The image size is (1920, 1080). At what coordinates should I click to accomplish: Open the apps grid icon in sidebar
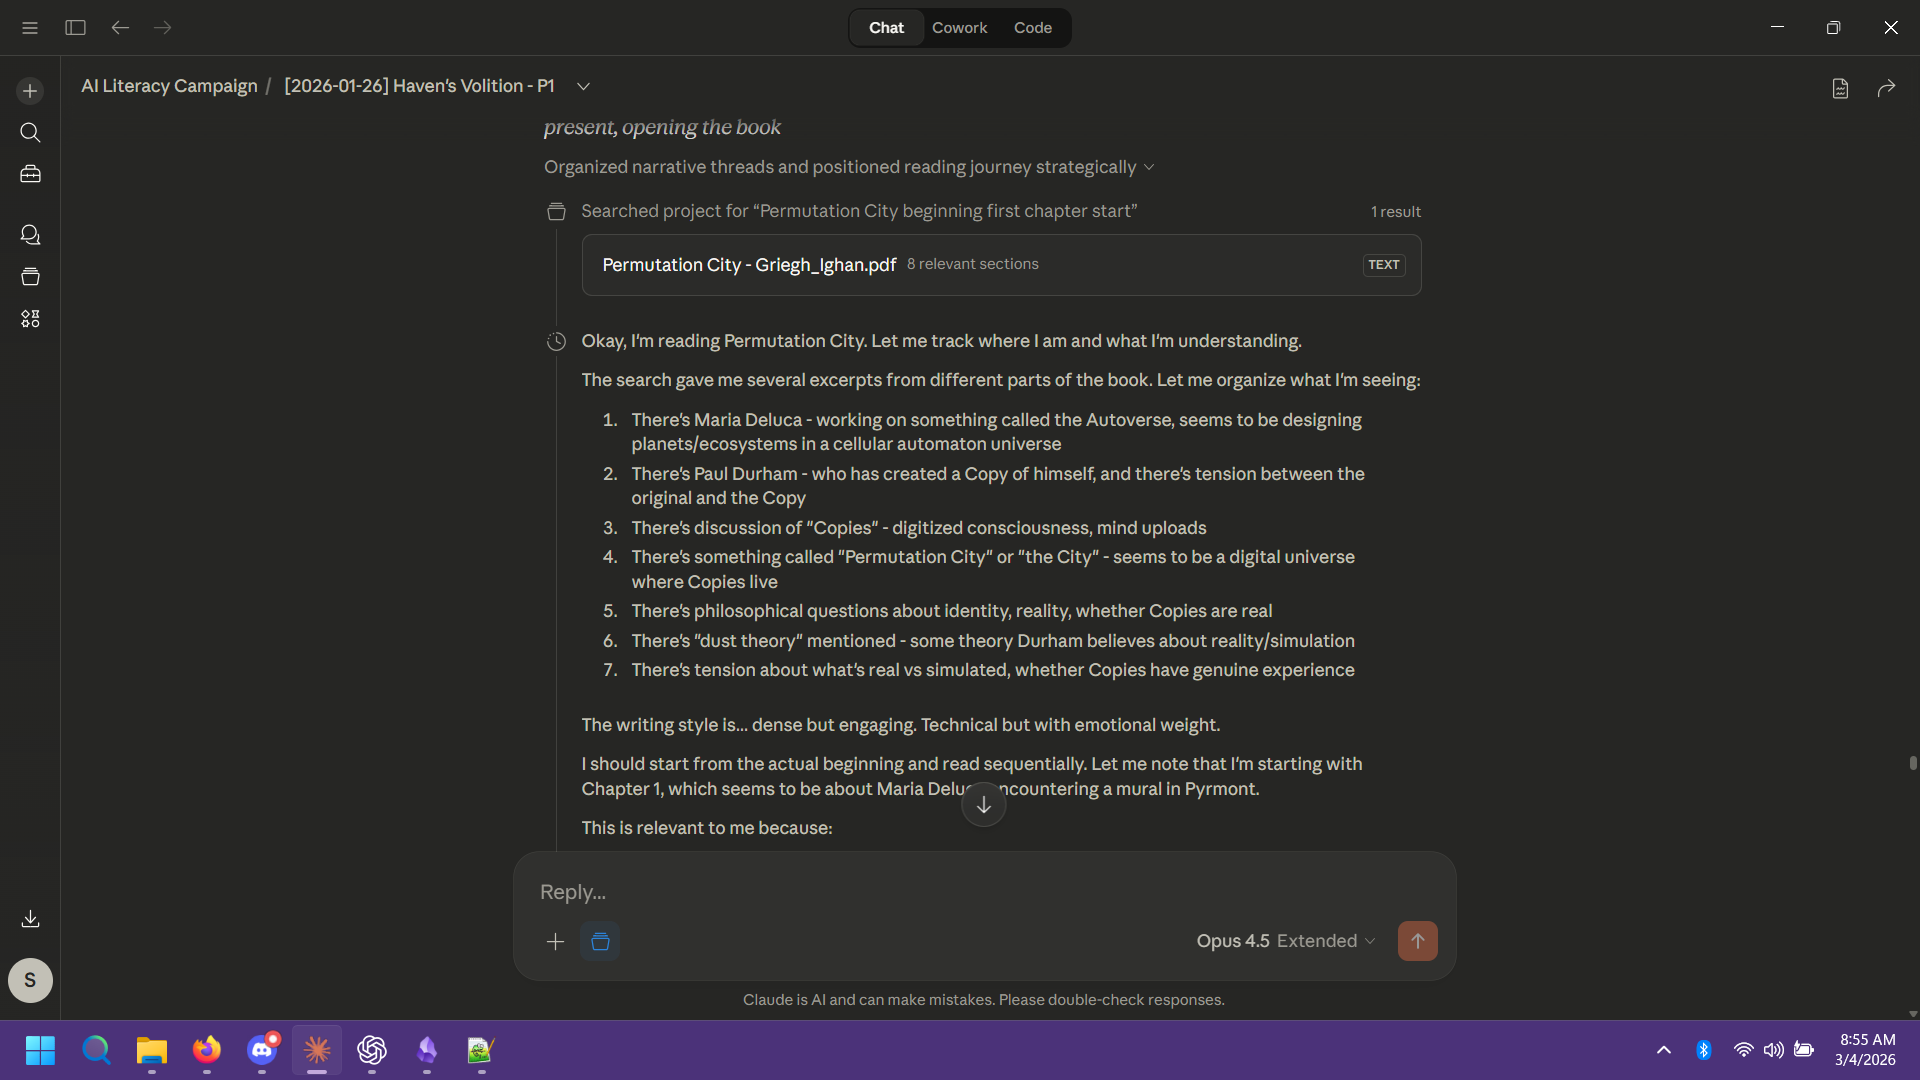[30, 319]
